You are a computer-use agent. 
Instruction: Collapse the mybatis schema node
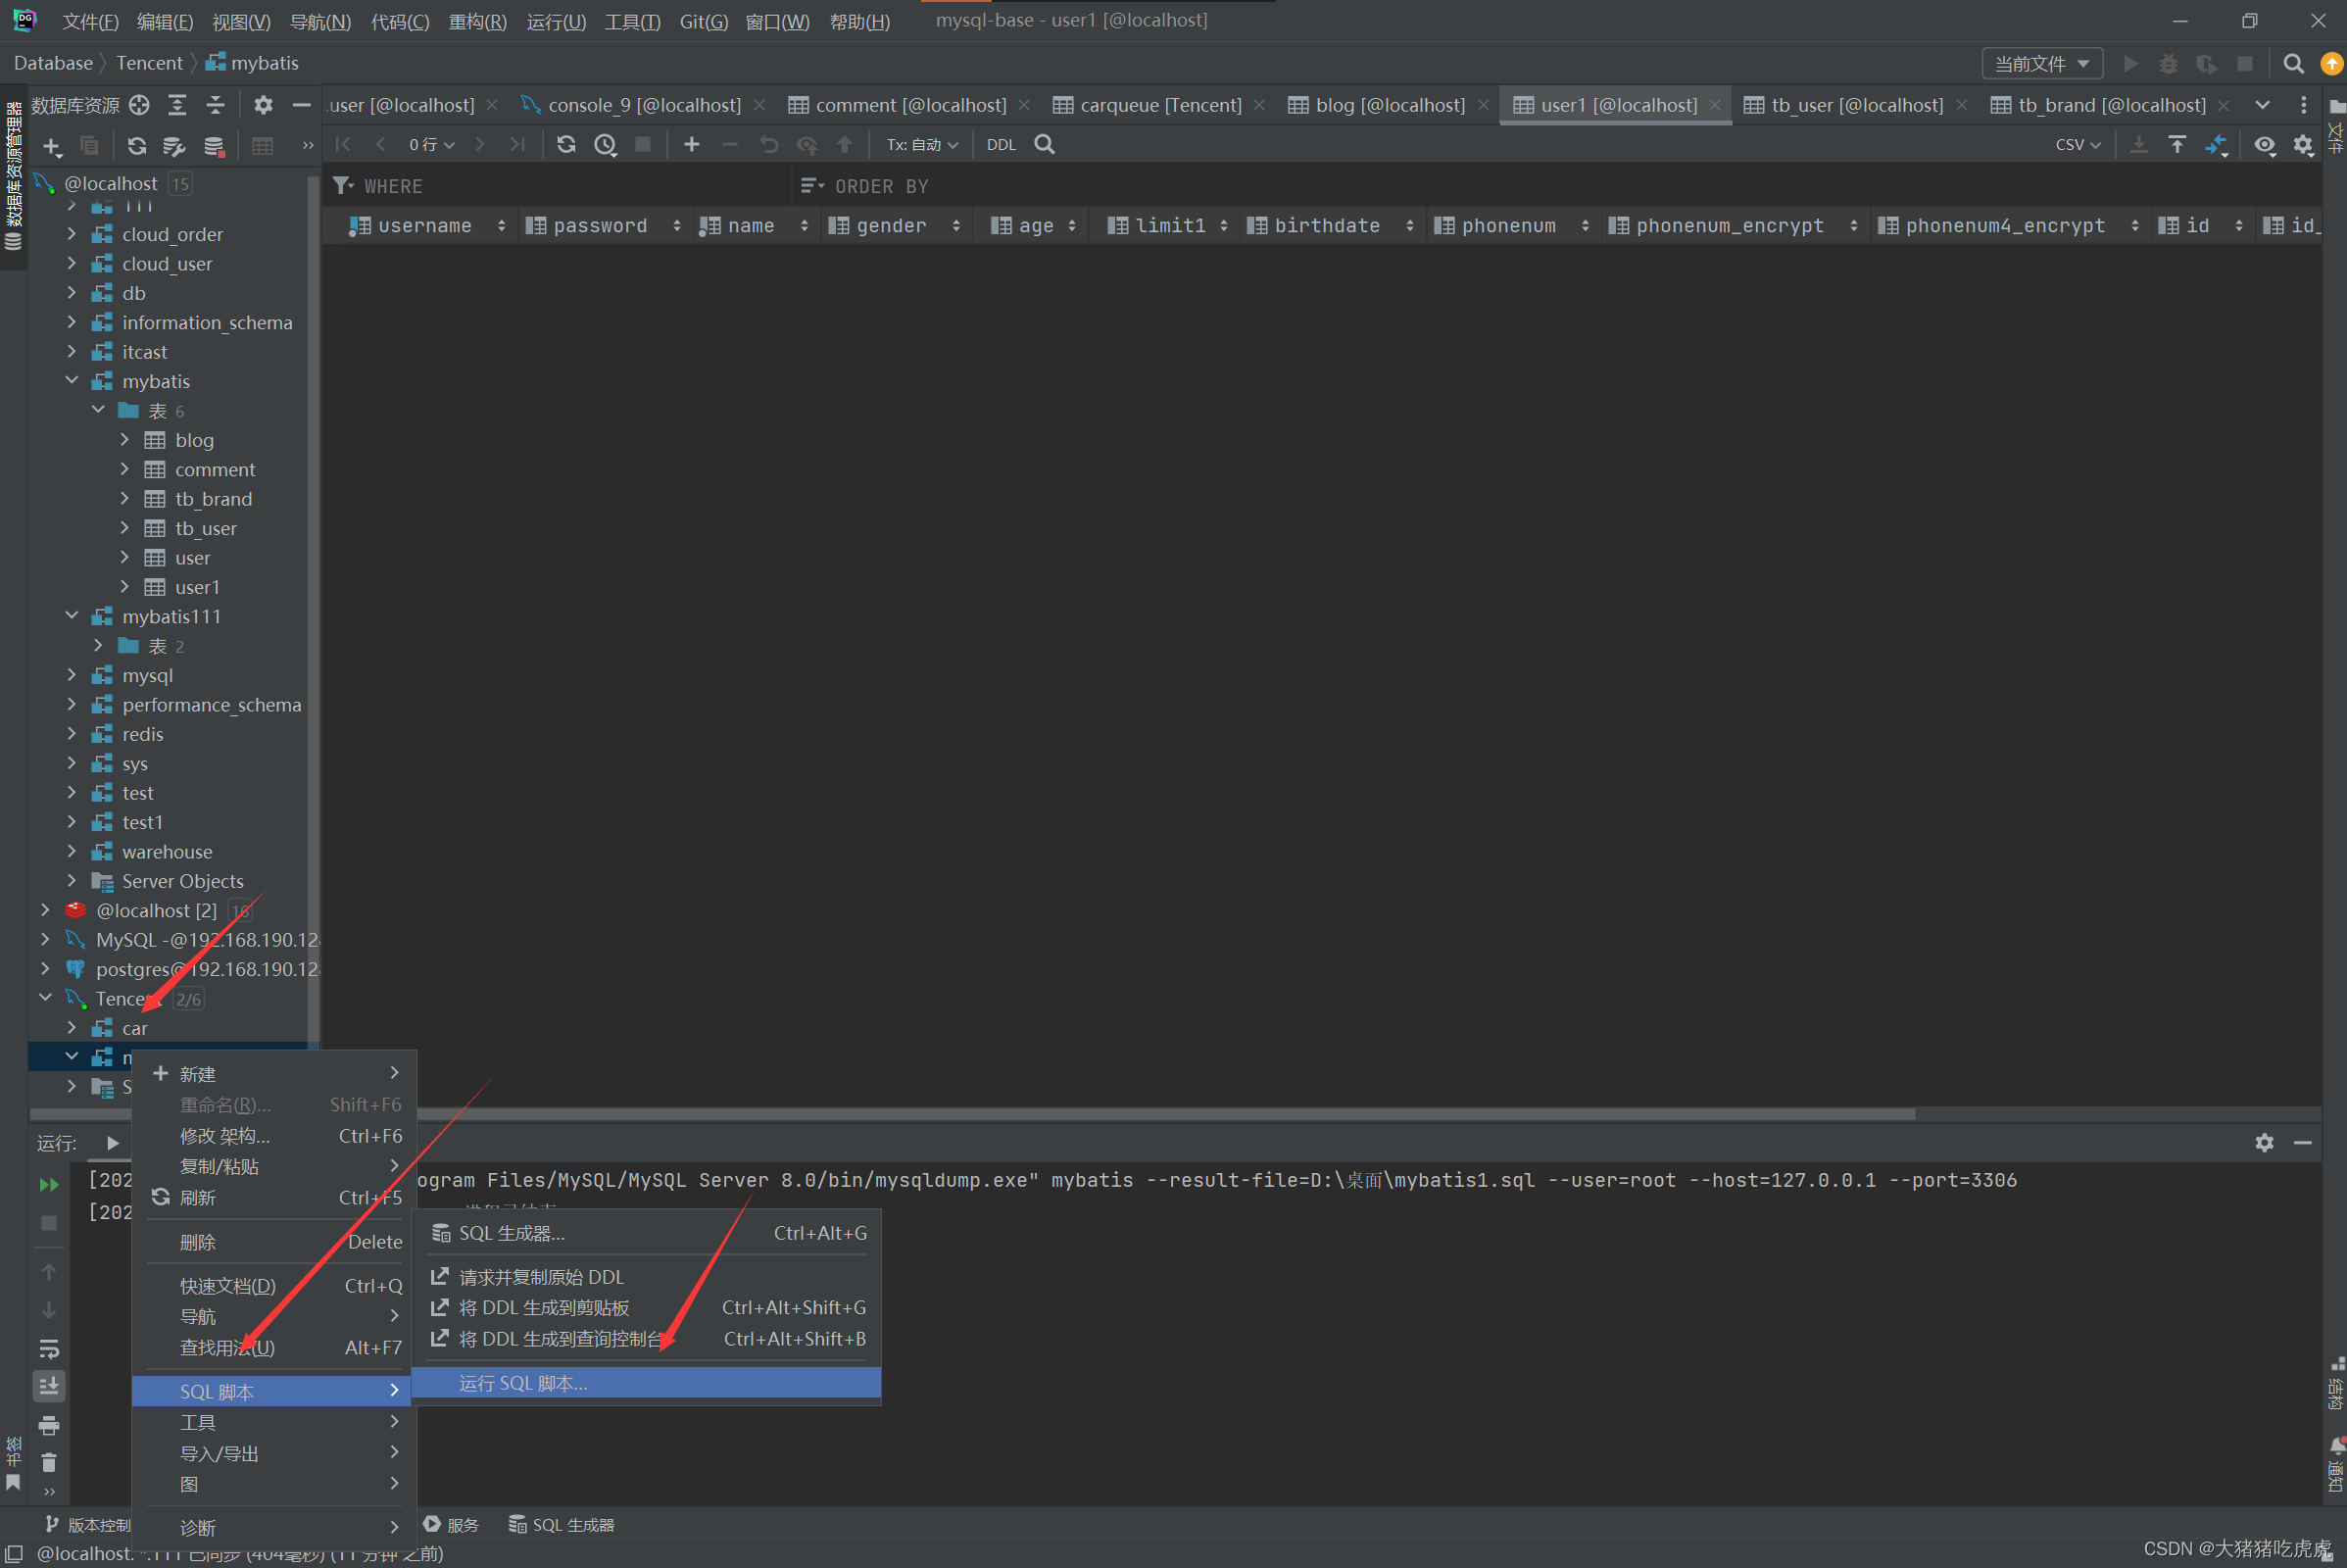point(72,381)
